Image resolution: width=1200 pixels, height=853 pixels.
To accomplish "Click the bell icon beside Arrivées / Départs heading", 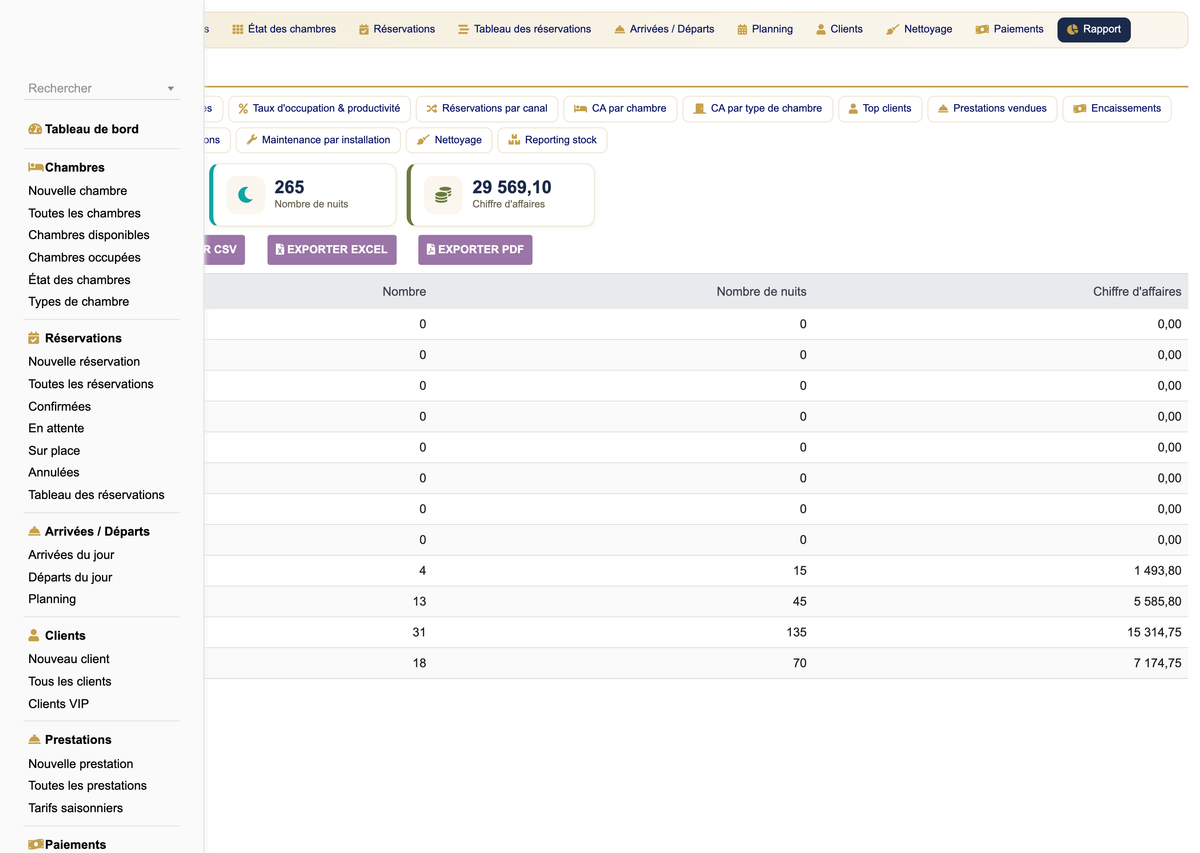I will tap(35, 531).
